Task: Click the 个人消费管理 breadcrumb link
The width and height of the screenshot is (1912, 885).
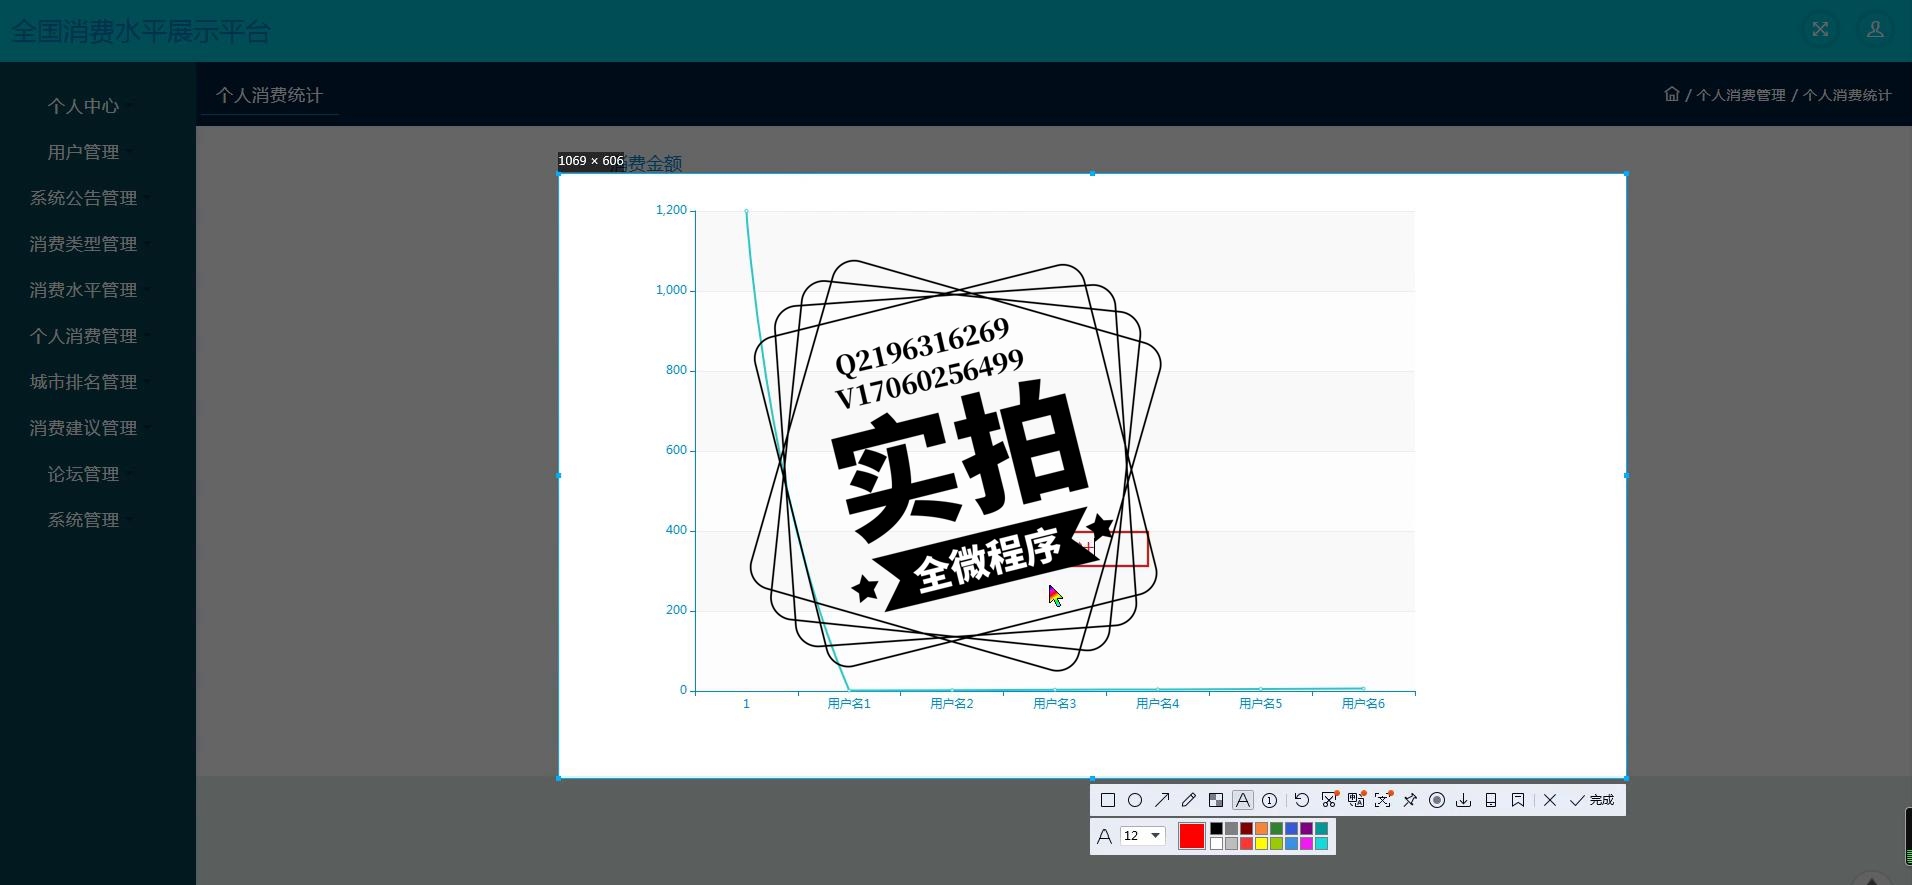Action: pyautogui.click(x=1741, y=95)
